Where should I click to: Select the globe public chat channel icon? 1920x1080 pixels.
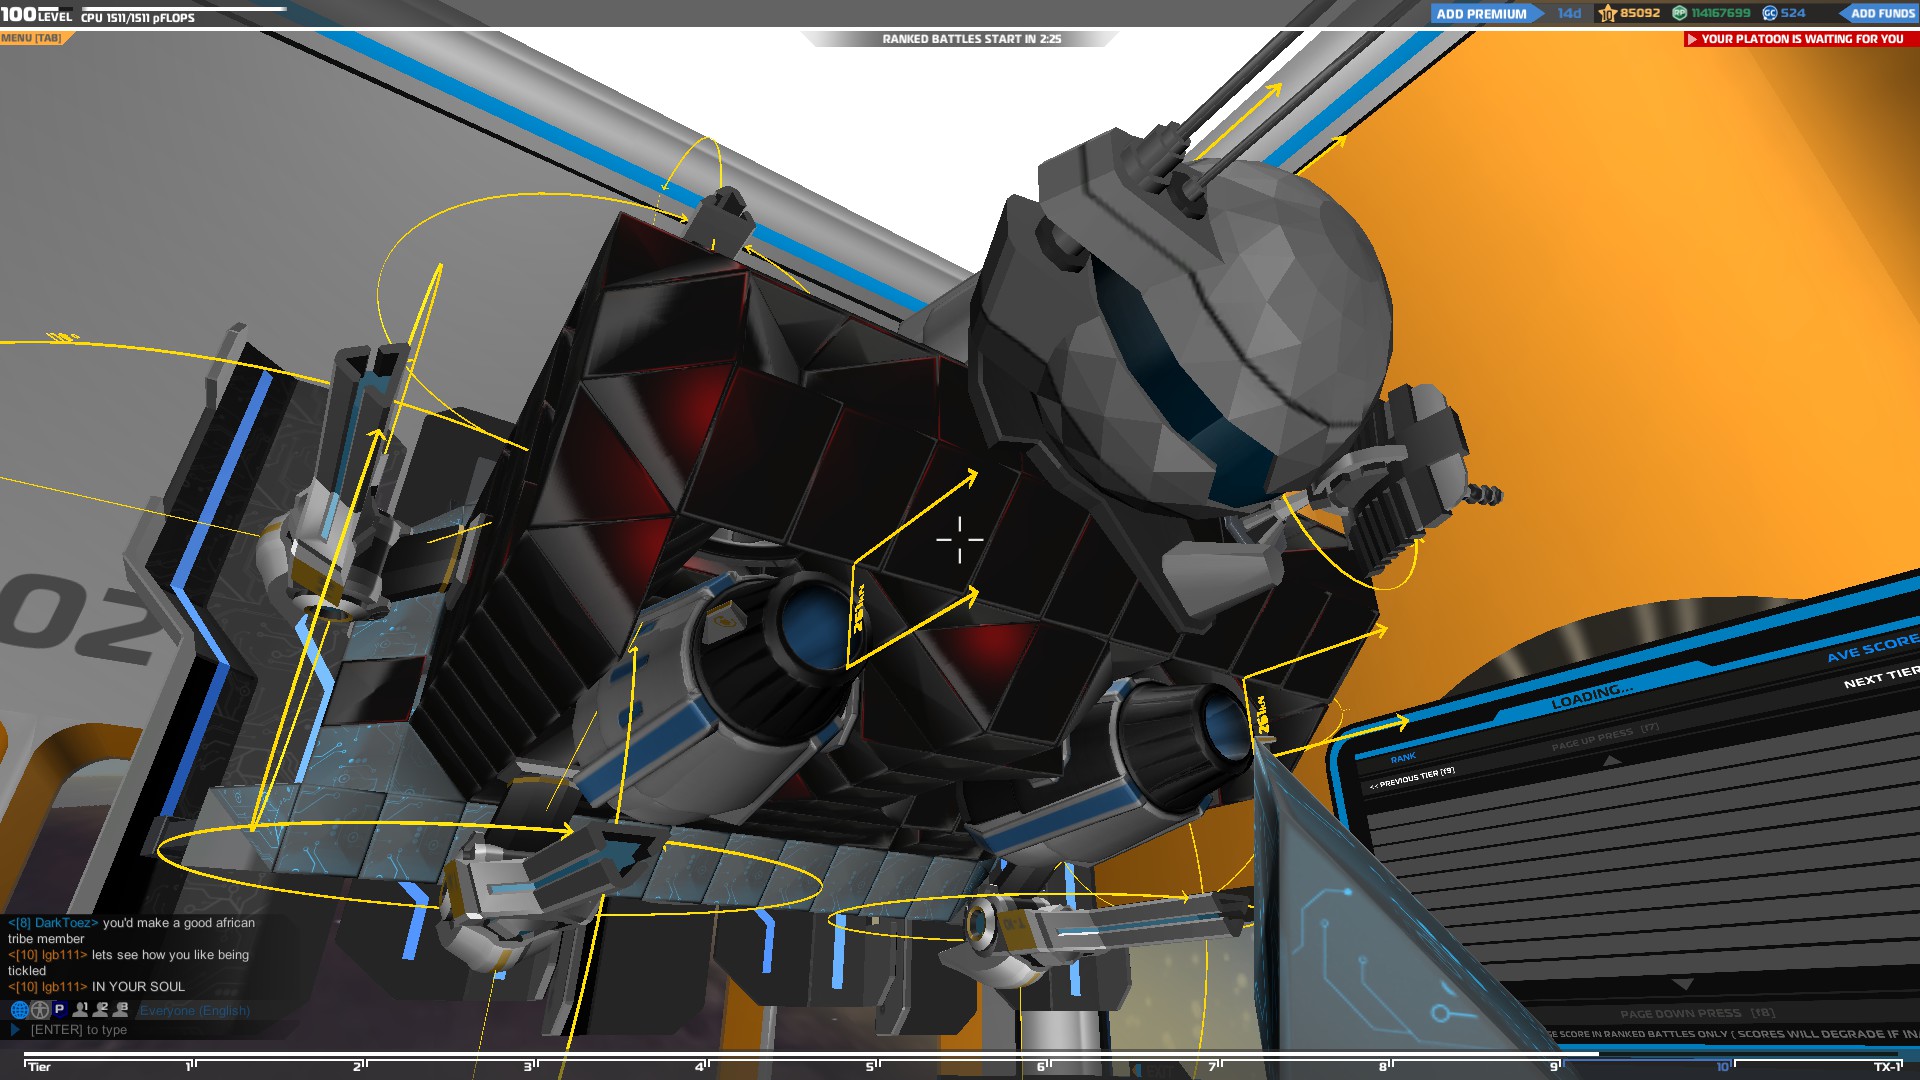point(19,1010)
